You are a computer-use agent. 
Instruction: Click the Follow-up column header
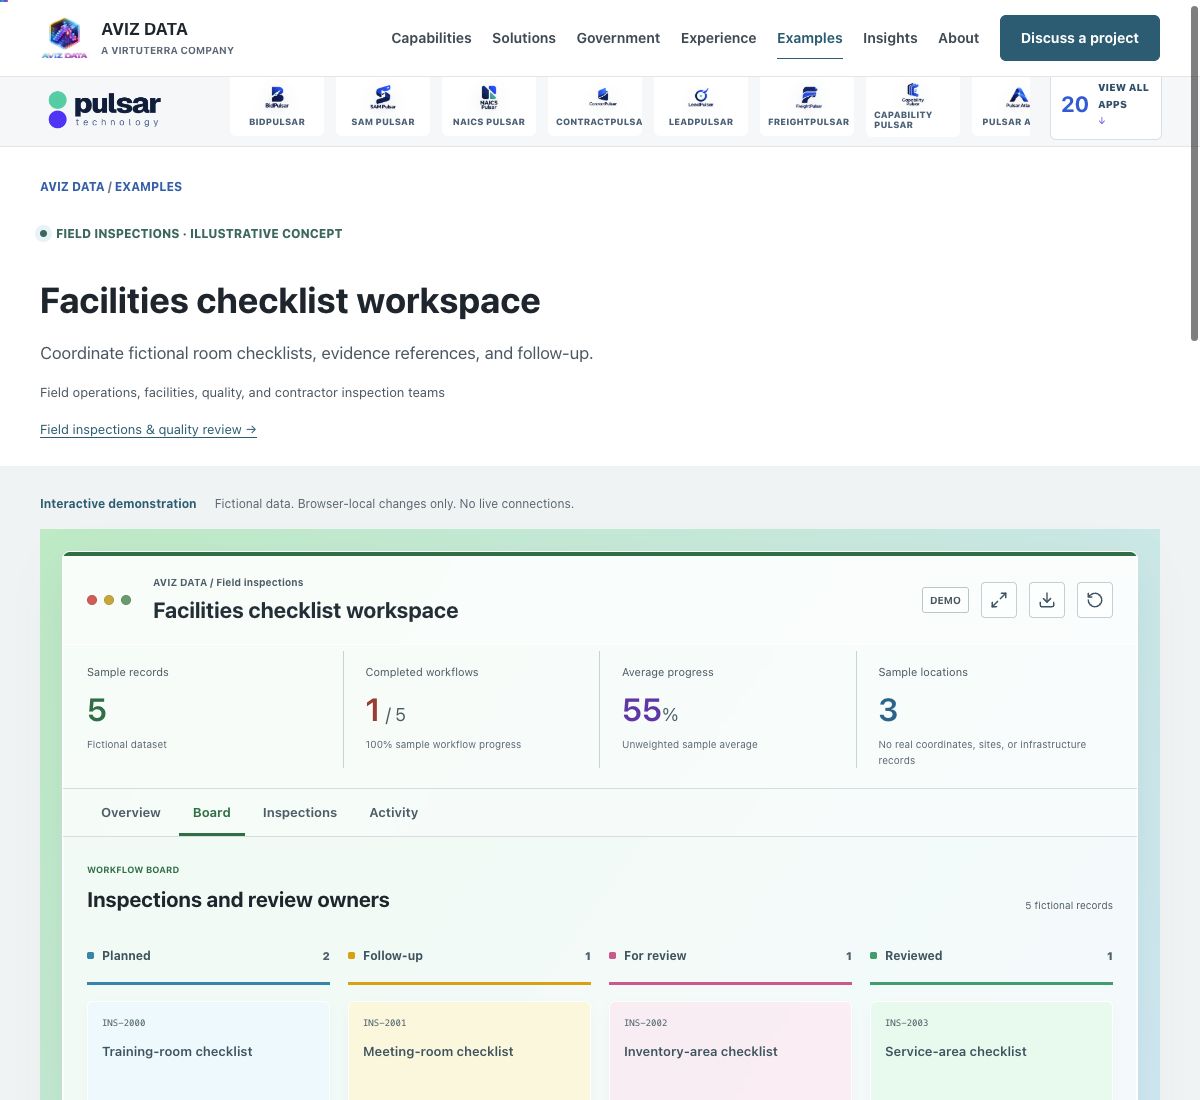pyautogui.click(x=469, y=956)
